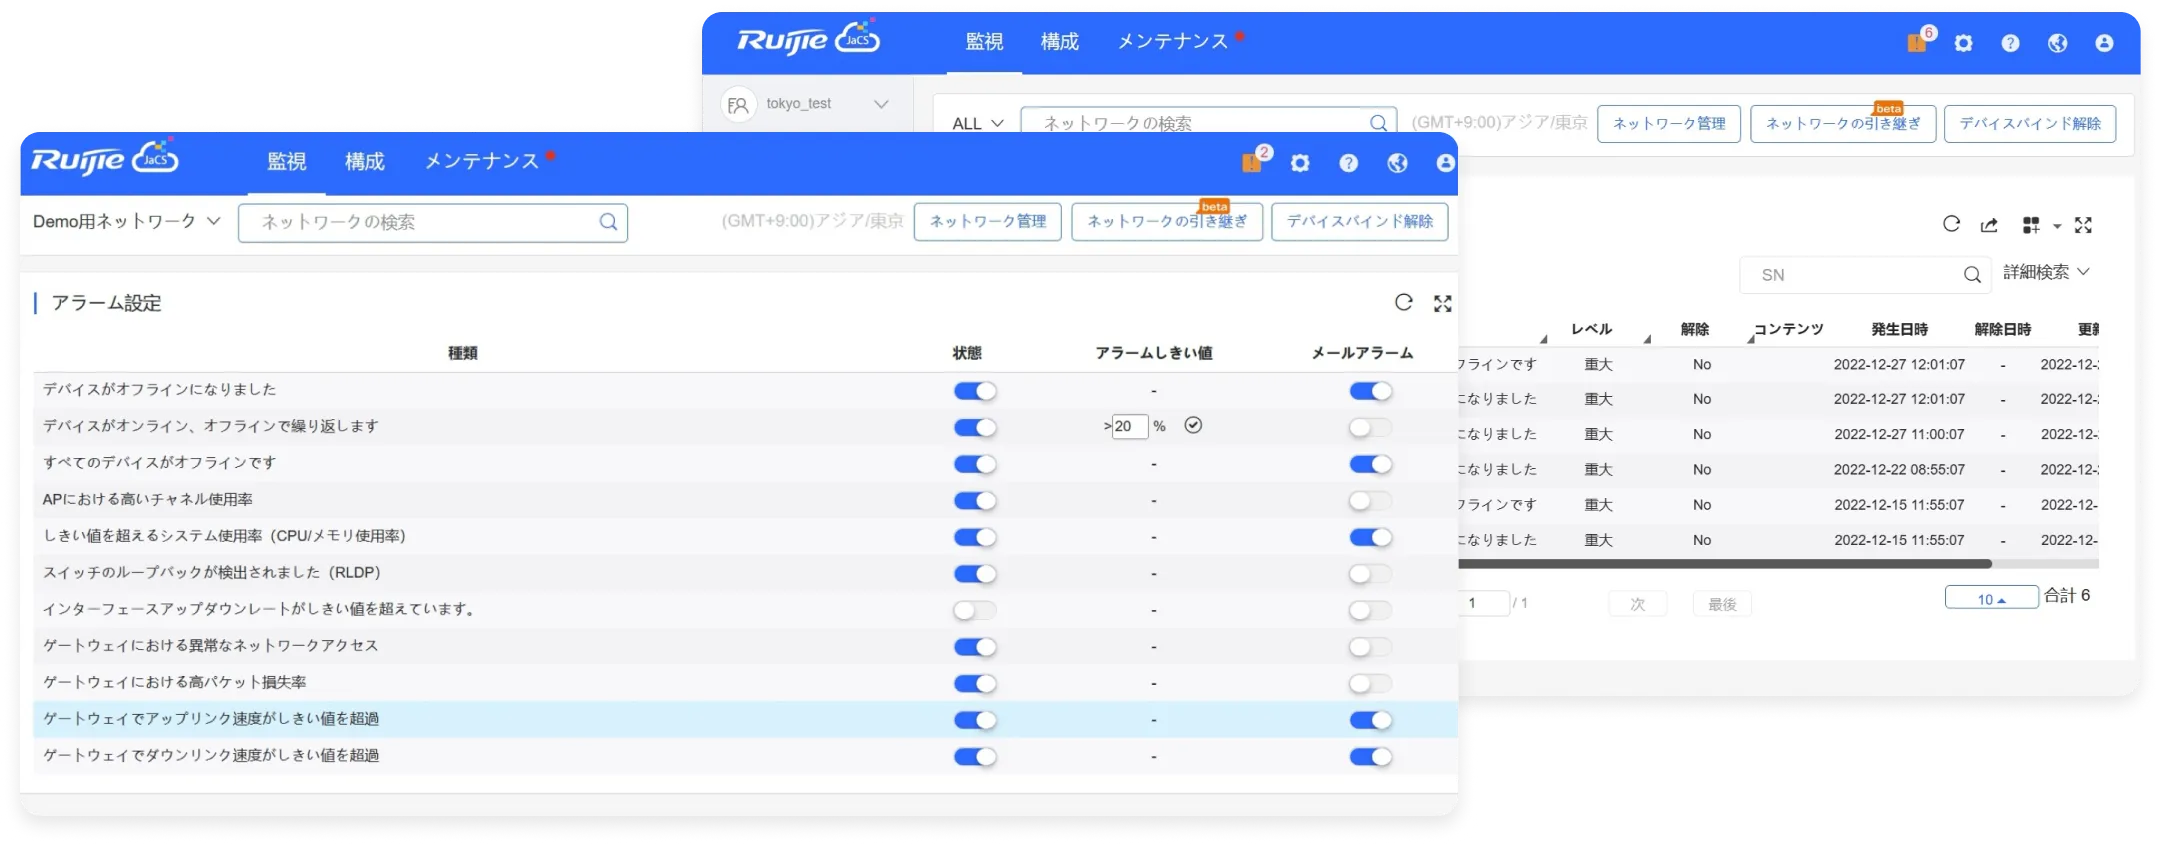
Task: Enable mail alarm for ゲートウェイにおける高パケット損失率
Action: tap(1370, 684)
